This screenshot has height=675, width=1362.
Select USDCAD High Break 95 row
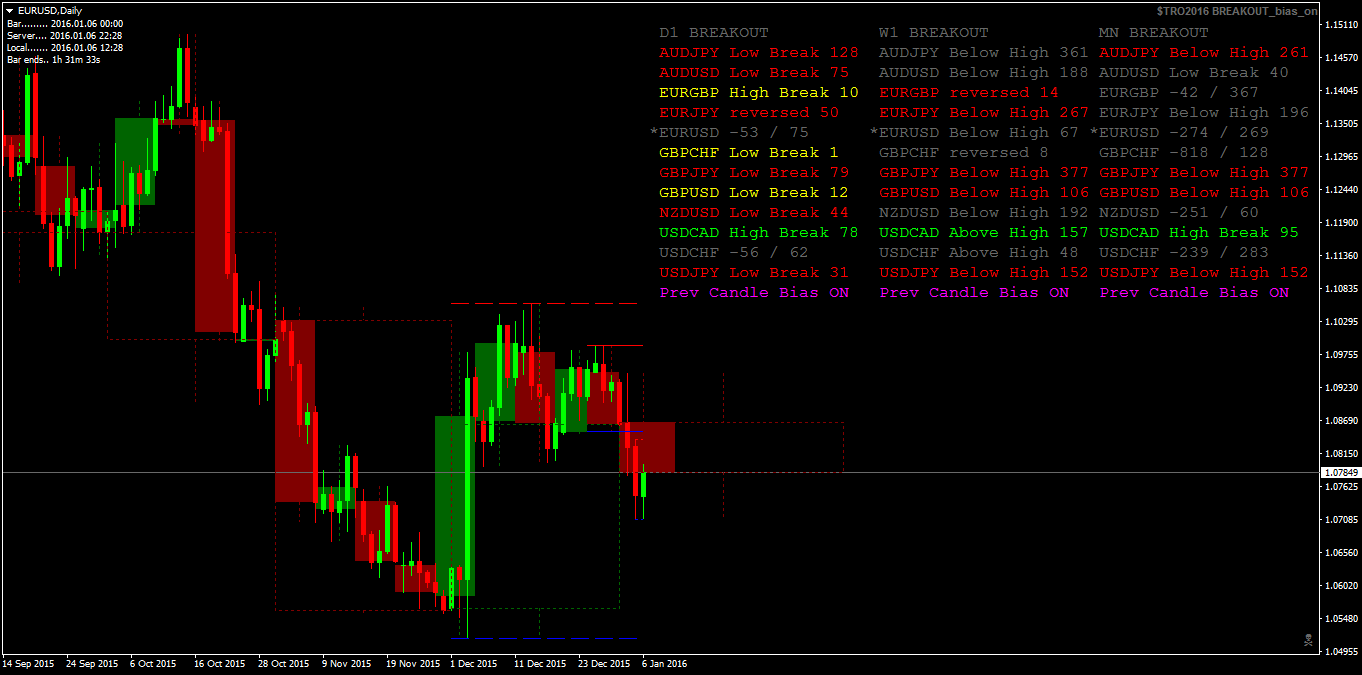click(x=1199, y=233)
